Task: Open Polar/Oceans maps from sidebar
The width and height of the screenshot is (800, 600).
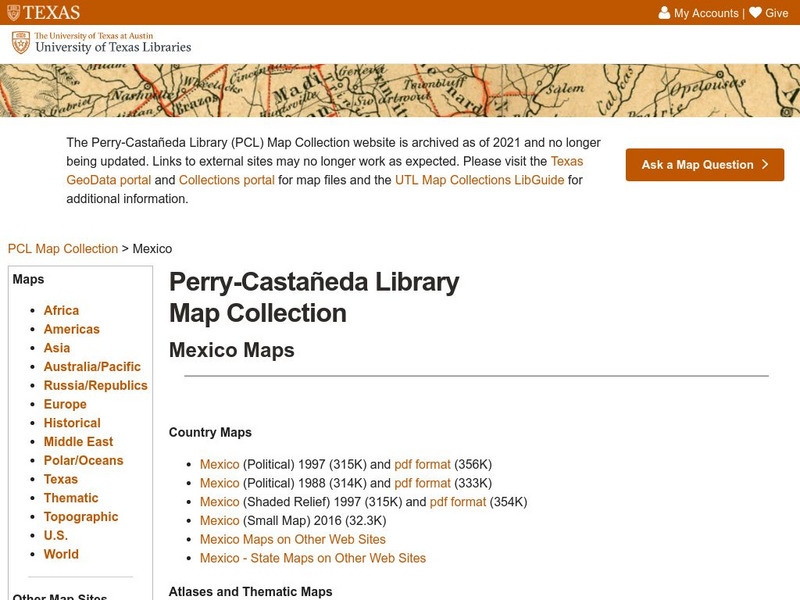Action: point(83,461)
